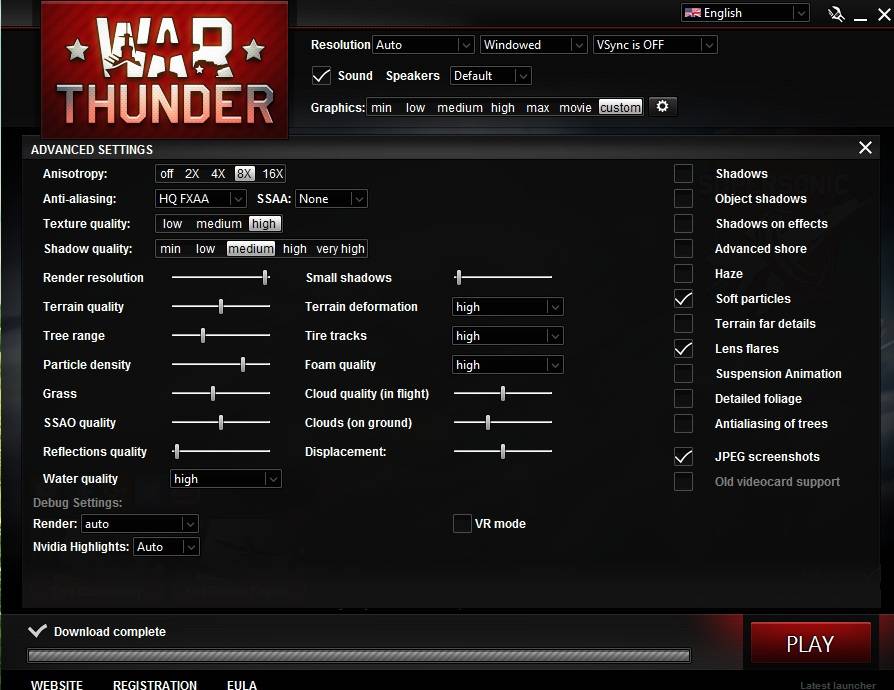Click the Cloud quality (in flight) slider handle
The width and height of the screenshot is (894, 690).
[x=503, y=393]
